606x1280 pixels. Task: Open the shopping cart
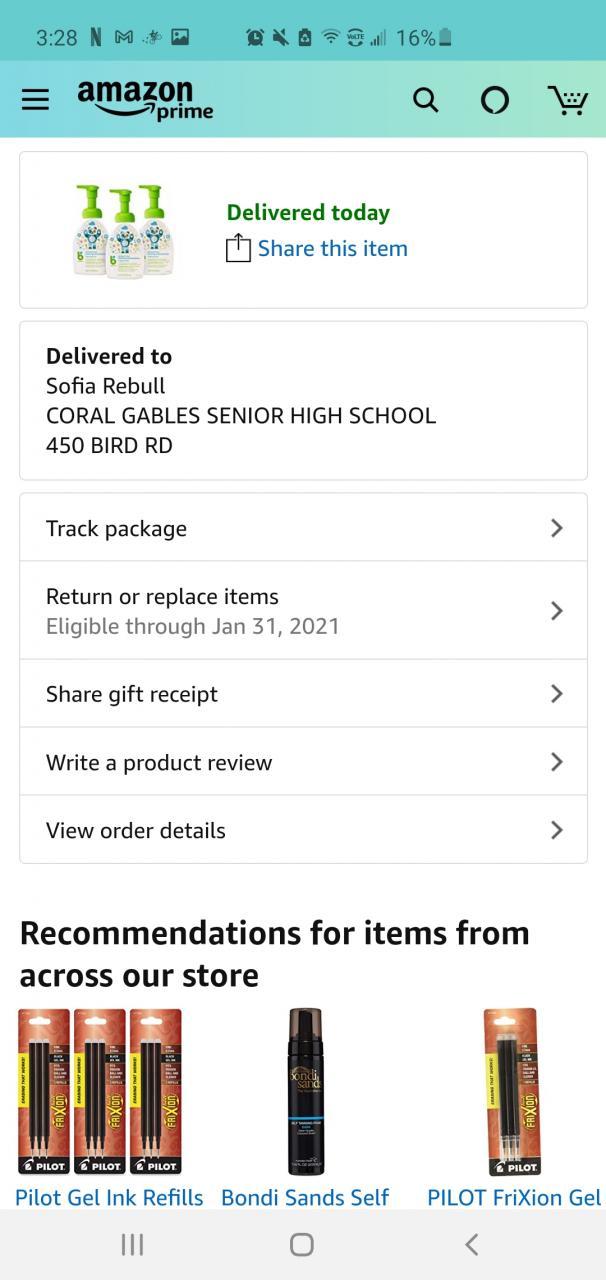coord(567,99)
